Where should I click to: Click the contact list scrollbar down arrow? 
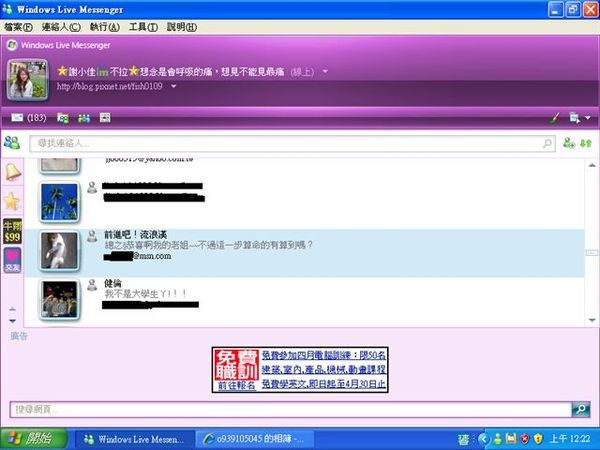click(592, 320)
